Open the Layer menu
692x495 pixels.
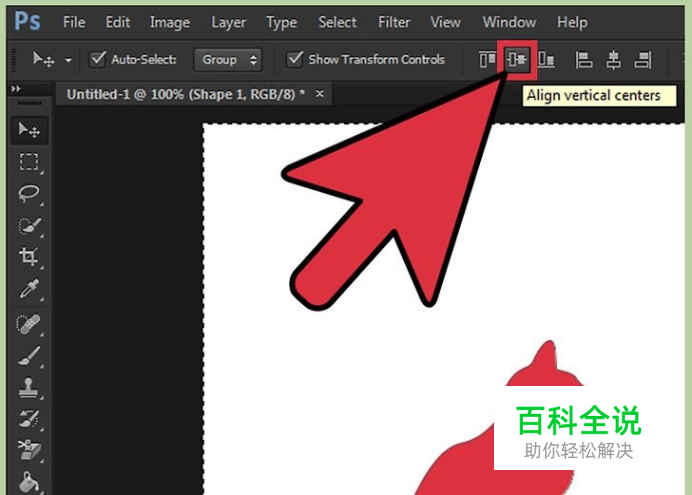coord(228,22)
